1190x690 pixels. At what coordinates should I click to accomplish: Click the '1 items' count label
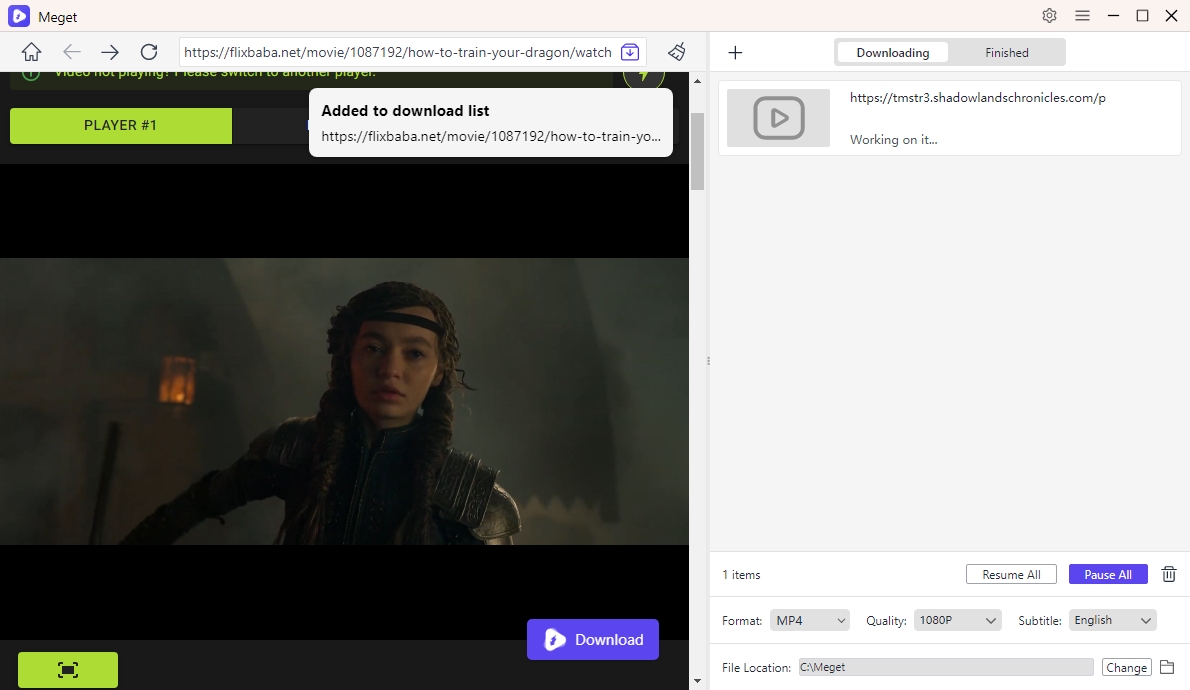click(x=741, y=575)
